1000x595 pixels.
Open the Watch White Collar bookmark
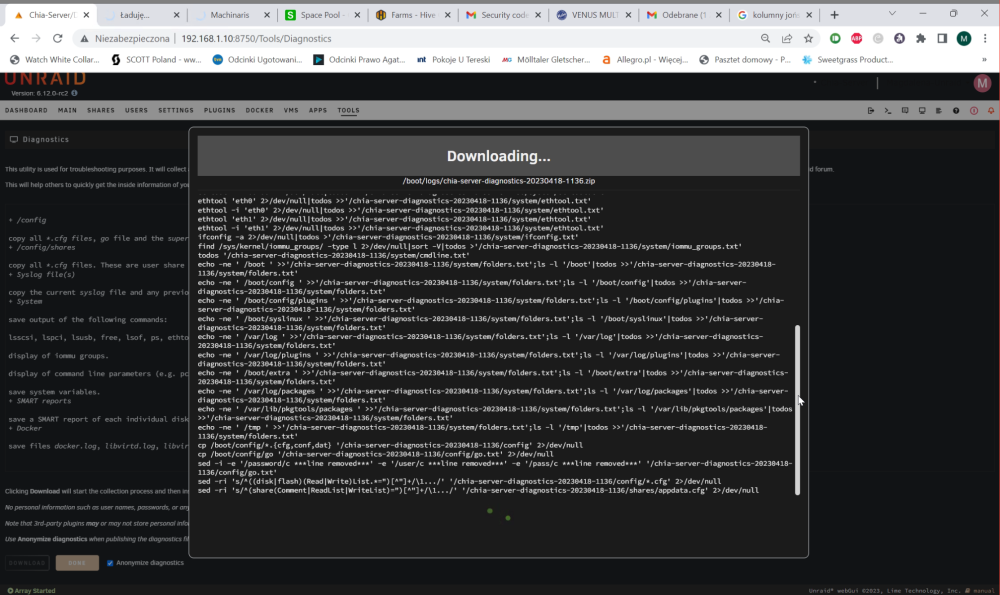coord(55,59)
